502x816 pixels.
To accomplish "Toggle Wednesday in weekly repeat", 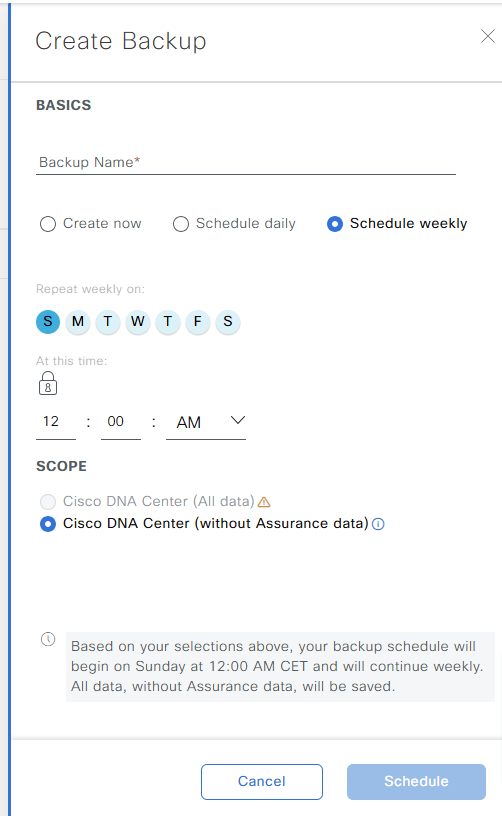I will [138, 322].
